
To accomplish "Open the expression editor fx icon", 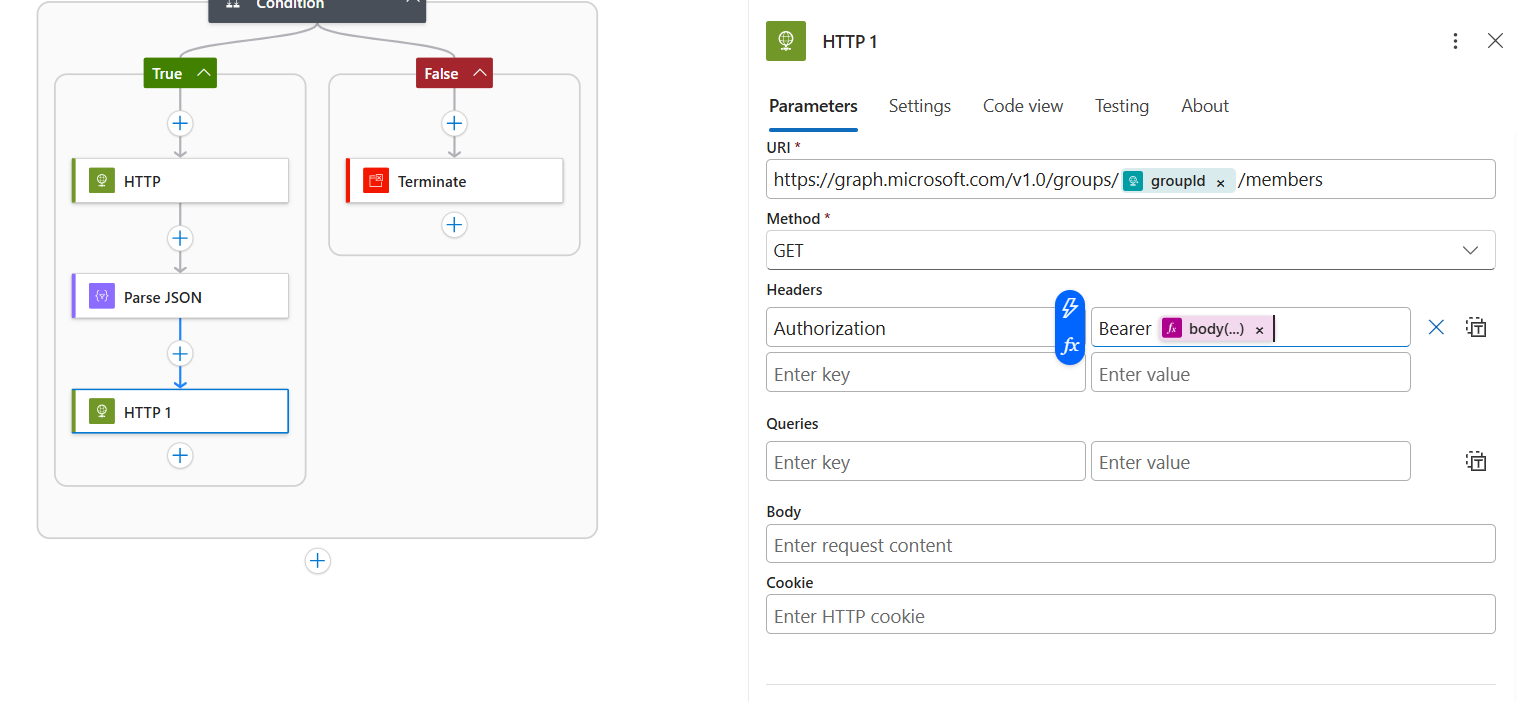I will point(1070,346).
